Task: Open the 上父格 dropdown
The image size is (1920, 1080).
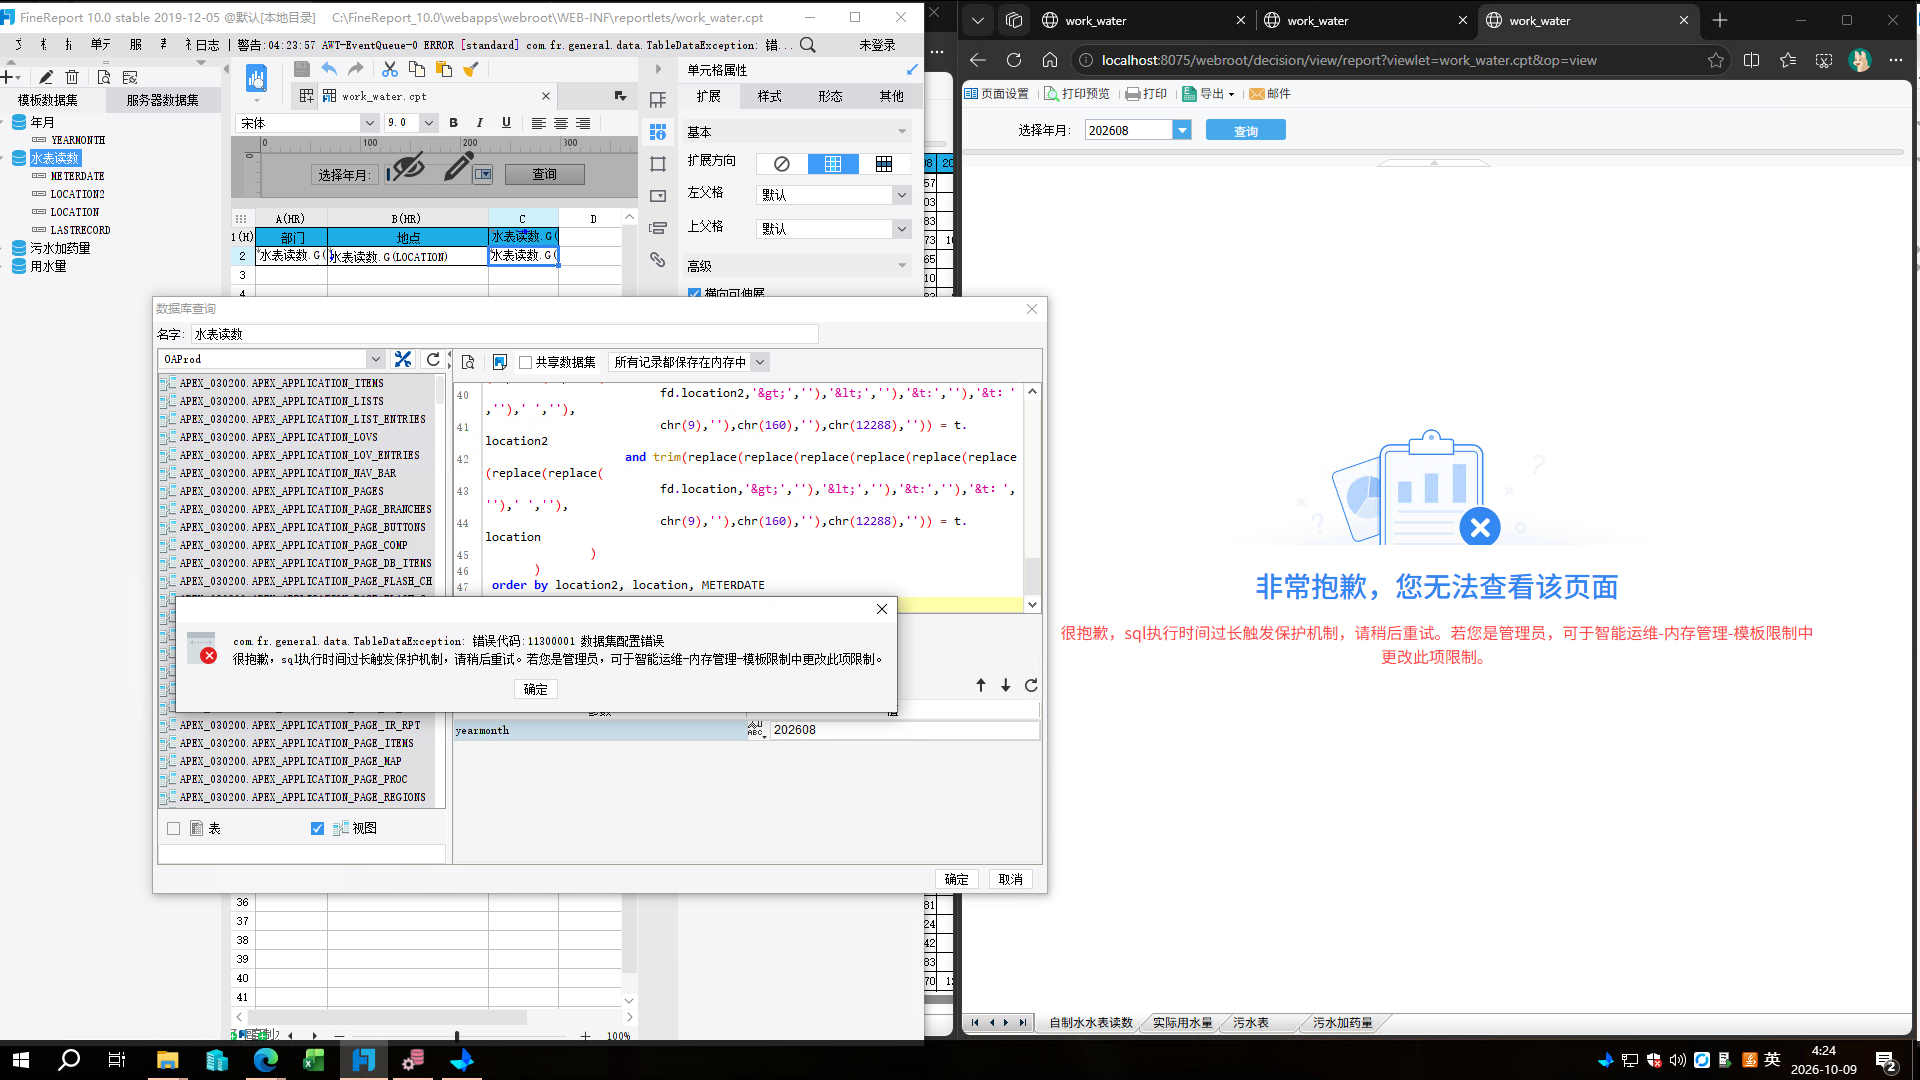Action: (x=901, y=229)
